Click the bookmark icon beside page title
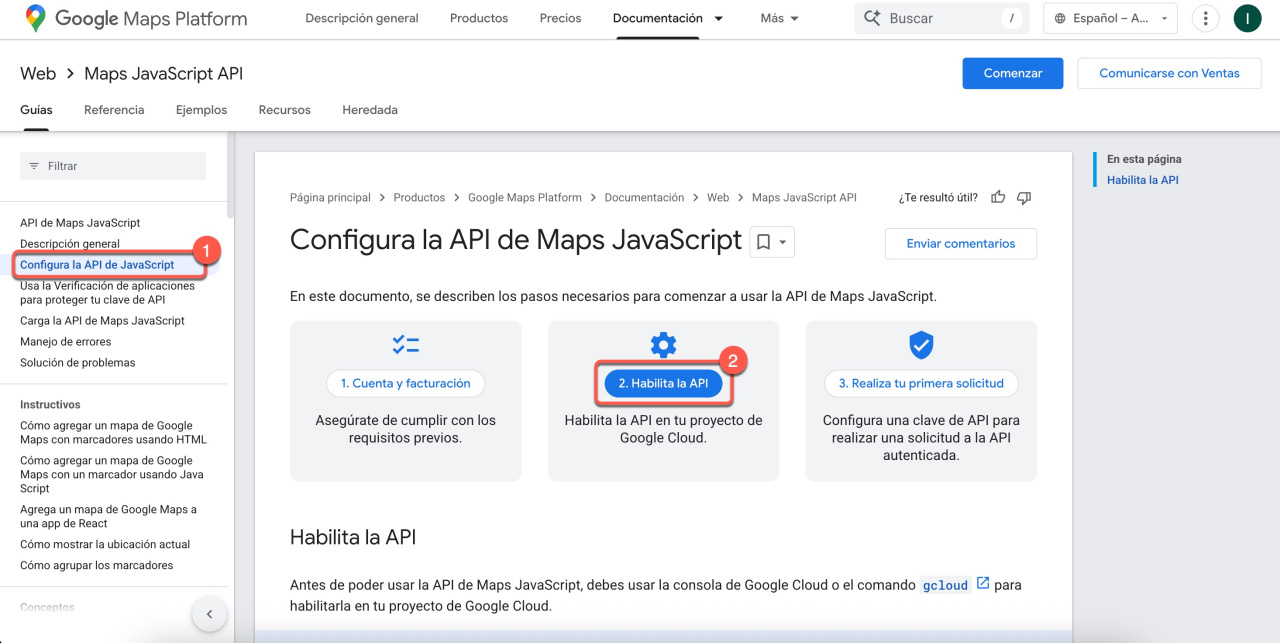Screen dimensions: 1280x643 coord(763,242)
